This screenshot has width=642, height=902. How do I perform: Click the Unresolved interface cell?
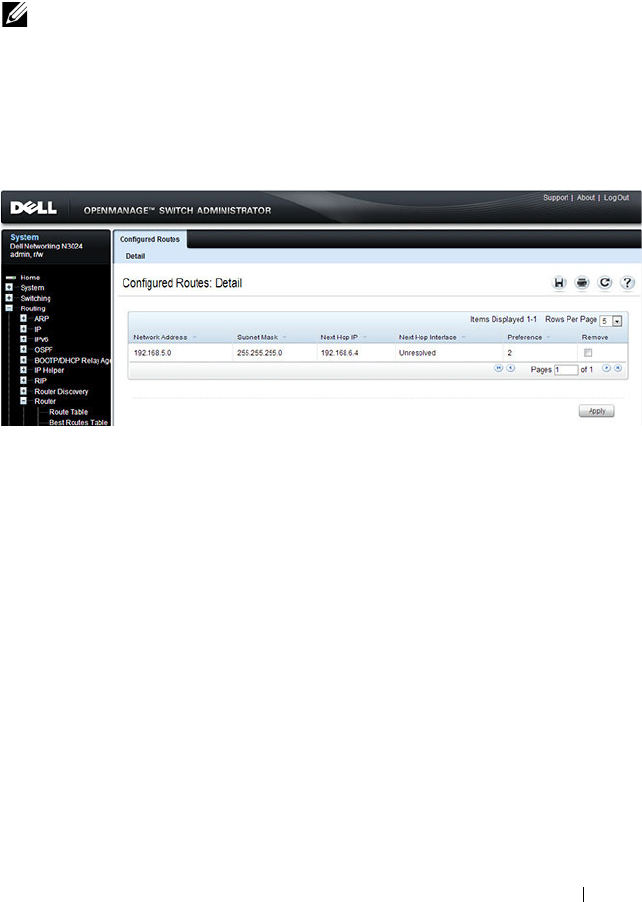coord(417,353)
